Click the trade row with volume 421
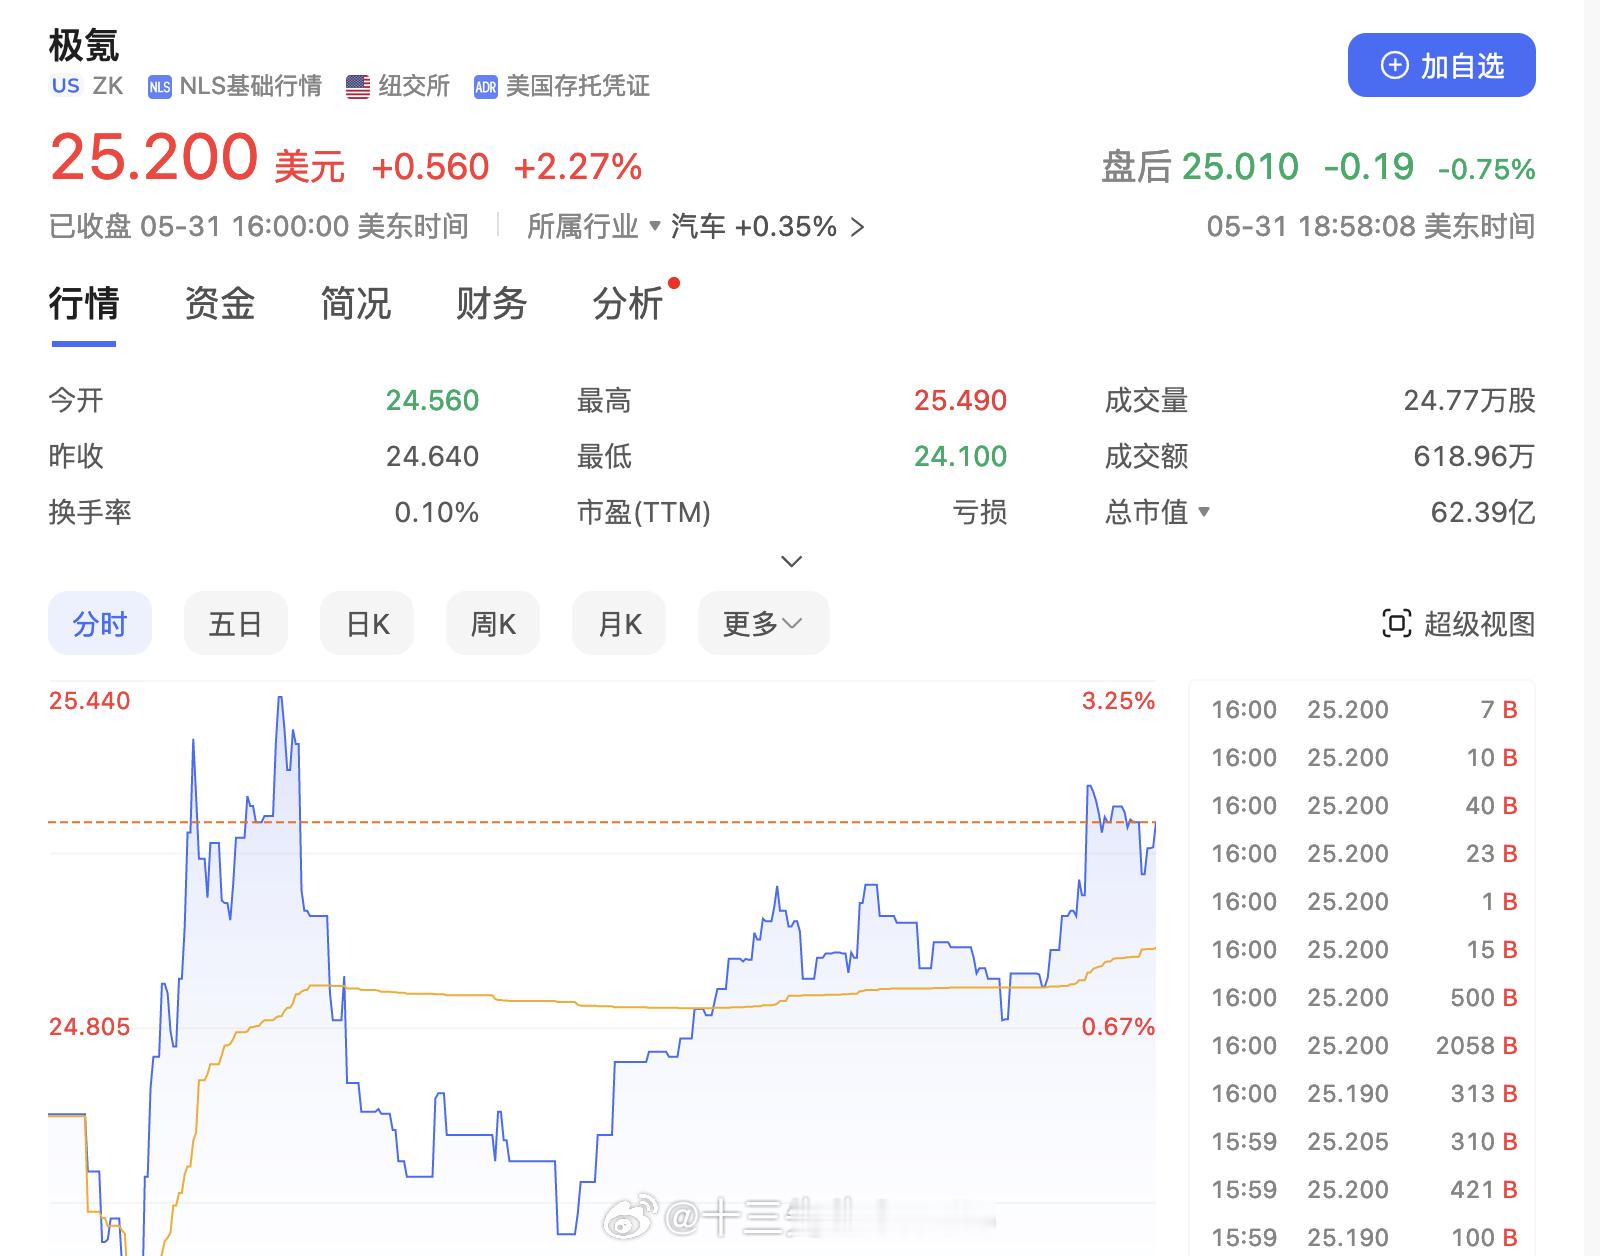This screenshot has height=1256, width=1600. [x=1364, y=1190]
